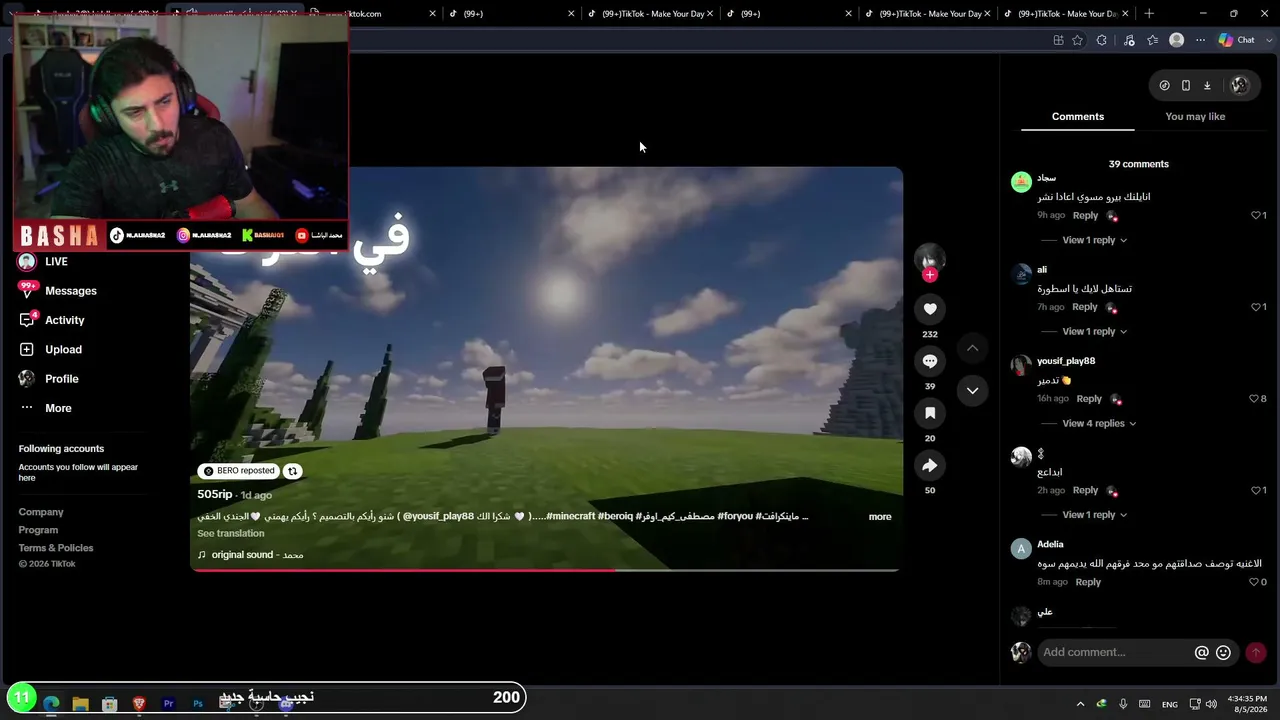This screenshot has height=720, width=1280.
Task: Go to the previous video with up arrow
Action: [972, 348]
